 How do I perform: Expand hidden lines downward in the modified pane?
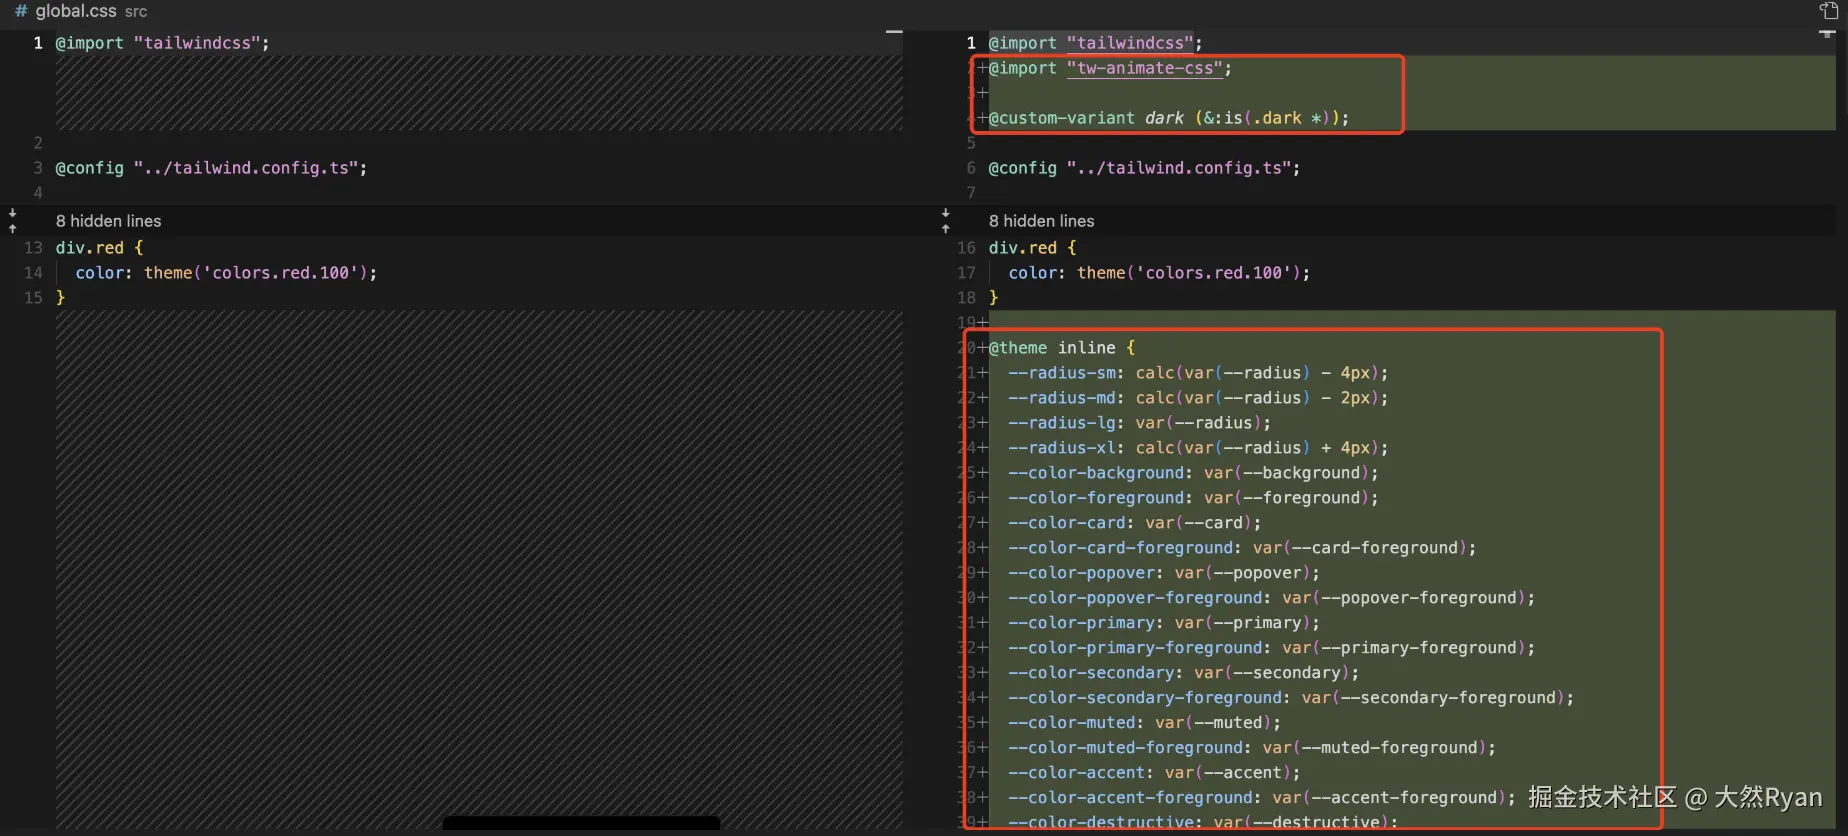[x=945, y=213]
